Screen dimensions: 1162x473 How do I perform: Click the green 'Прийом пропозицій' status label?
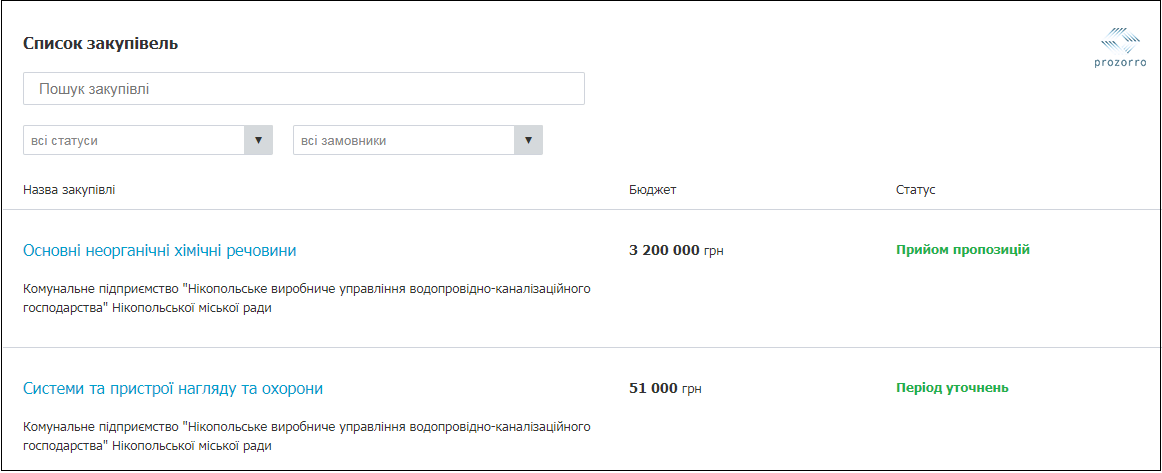962,250
